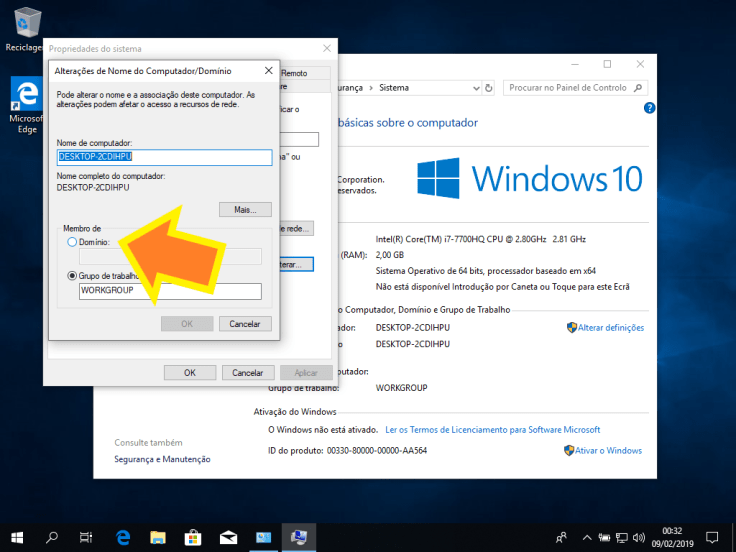Image resolution: width=736 pixels, height=552 pixels.
Task: Open the Mail app from the taskbar
Action: coord(228,537)
